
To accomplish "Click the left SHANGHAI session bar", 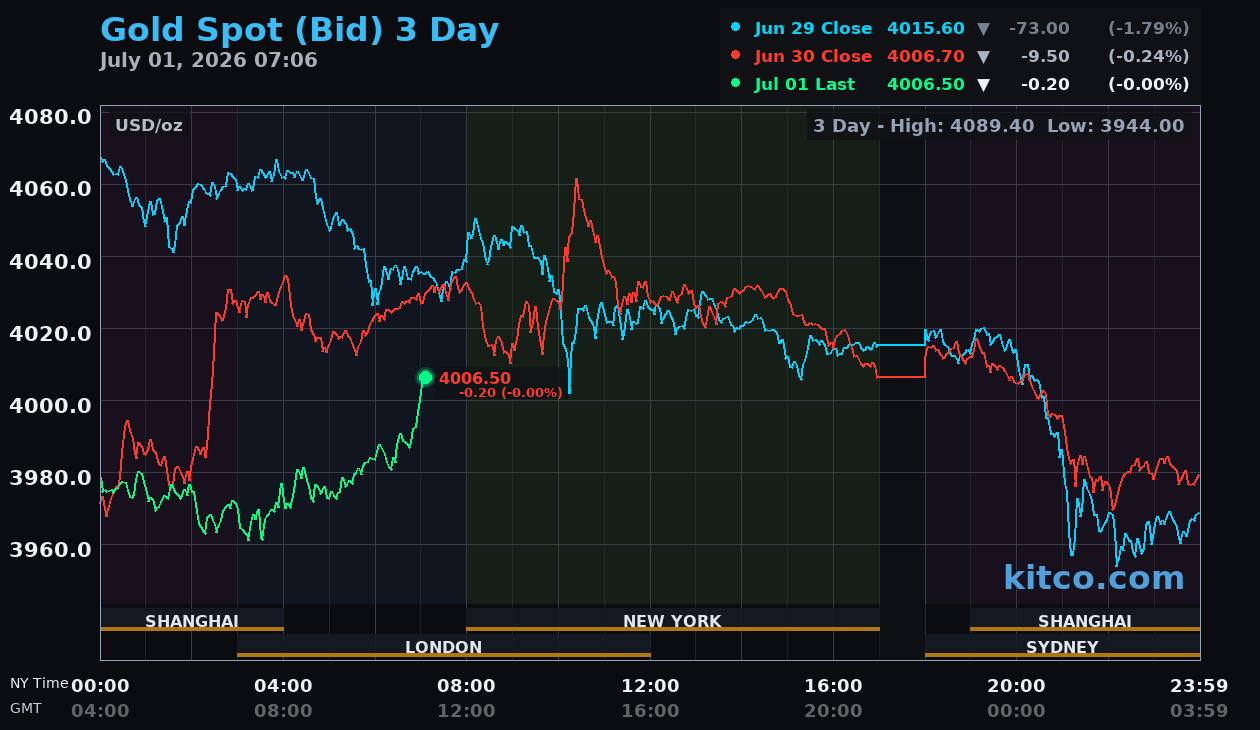I will click(x=192, y=620).
